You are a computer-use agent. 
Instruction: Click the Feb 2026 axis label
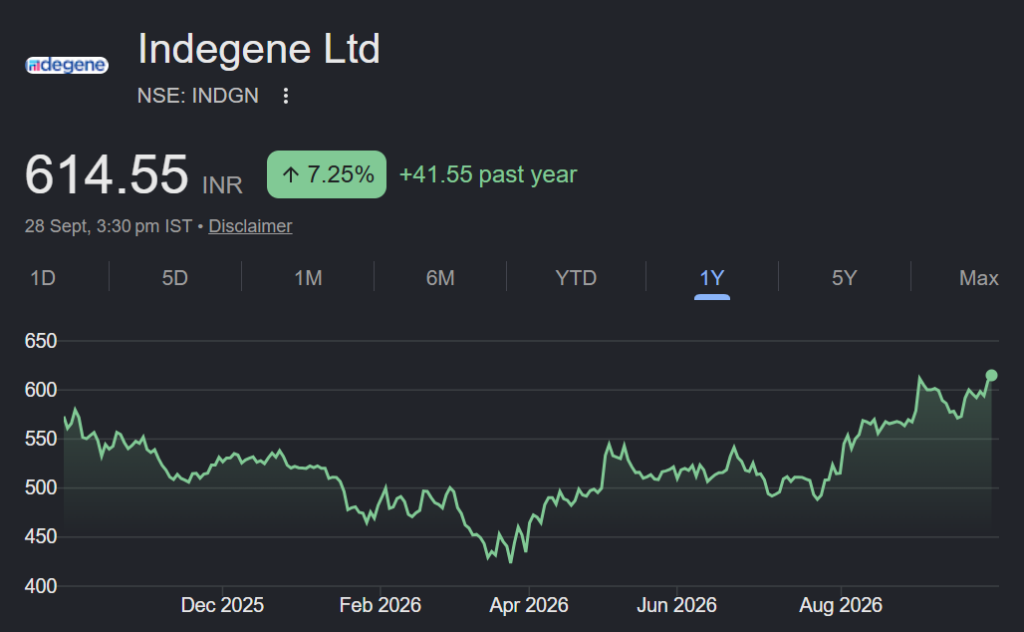click(380, 605)
